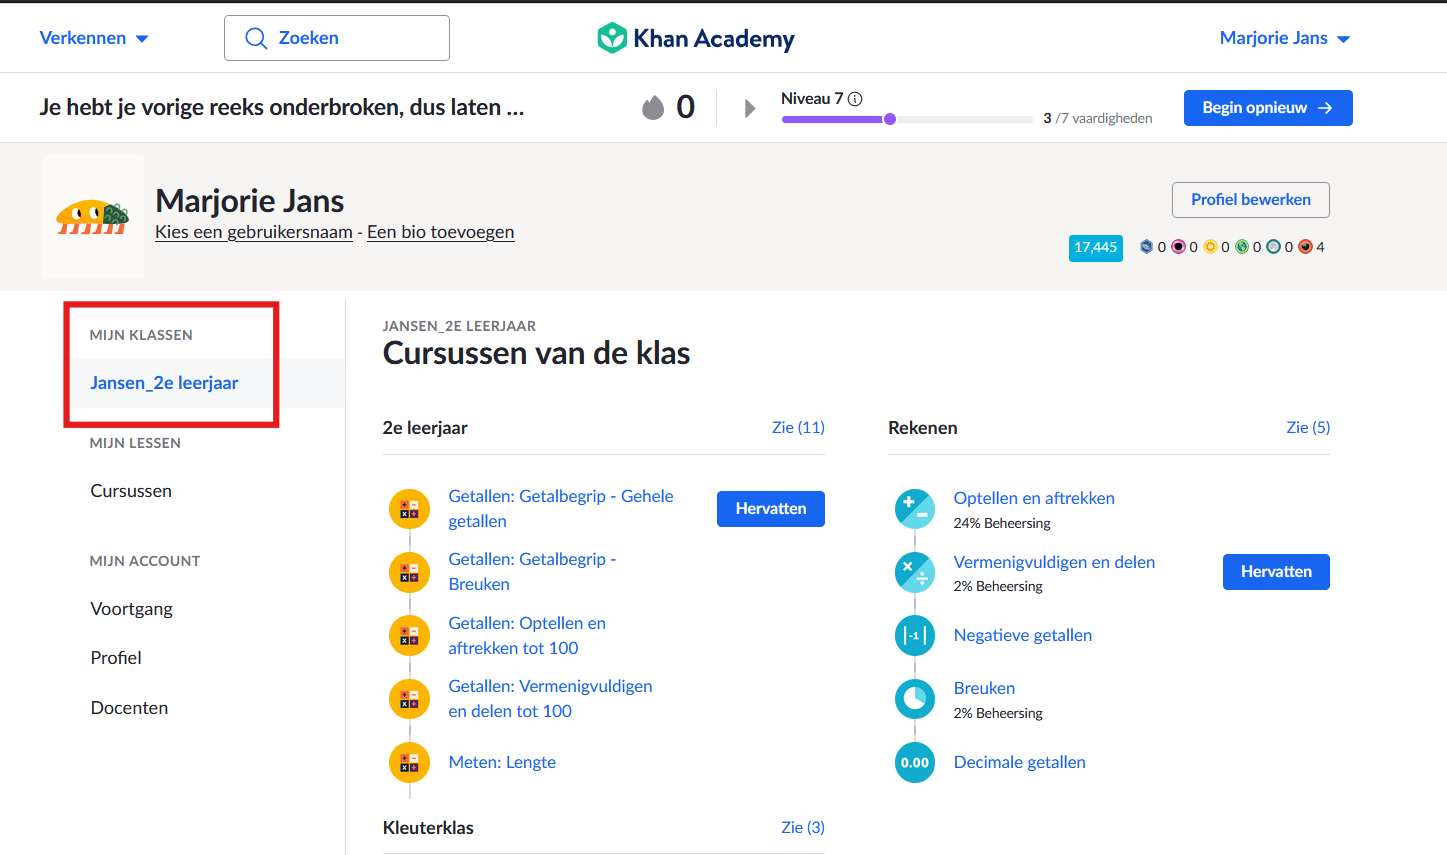
Task: Open the Meten: Lengte link
Action: (x=502, y=762)
